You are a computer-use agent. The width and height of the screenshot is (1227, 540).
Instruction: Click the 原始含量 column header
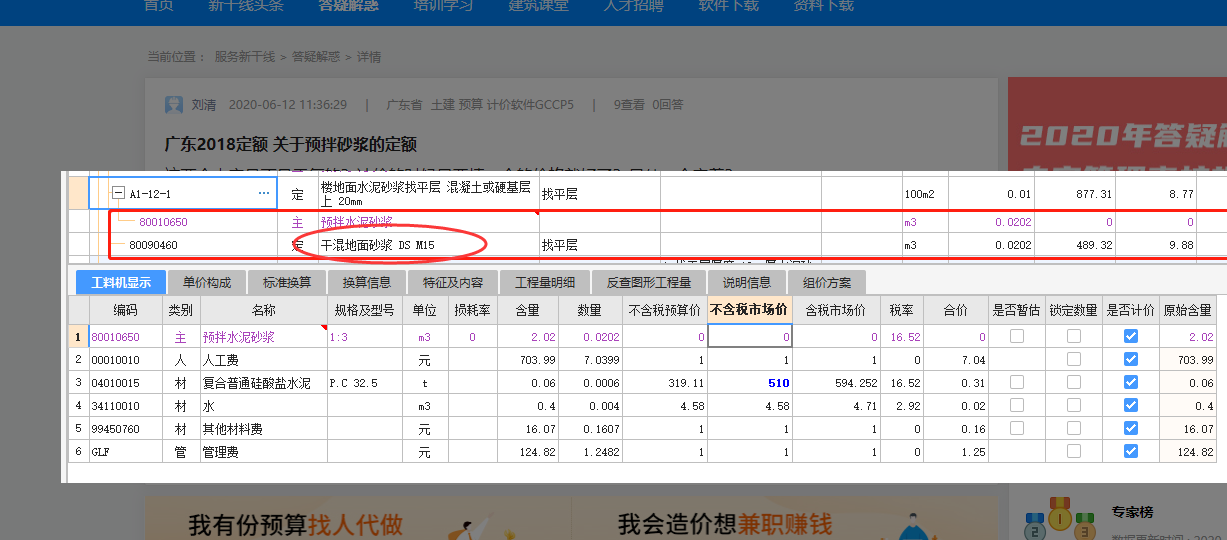(1188, 310)
